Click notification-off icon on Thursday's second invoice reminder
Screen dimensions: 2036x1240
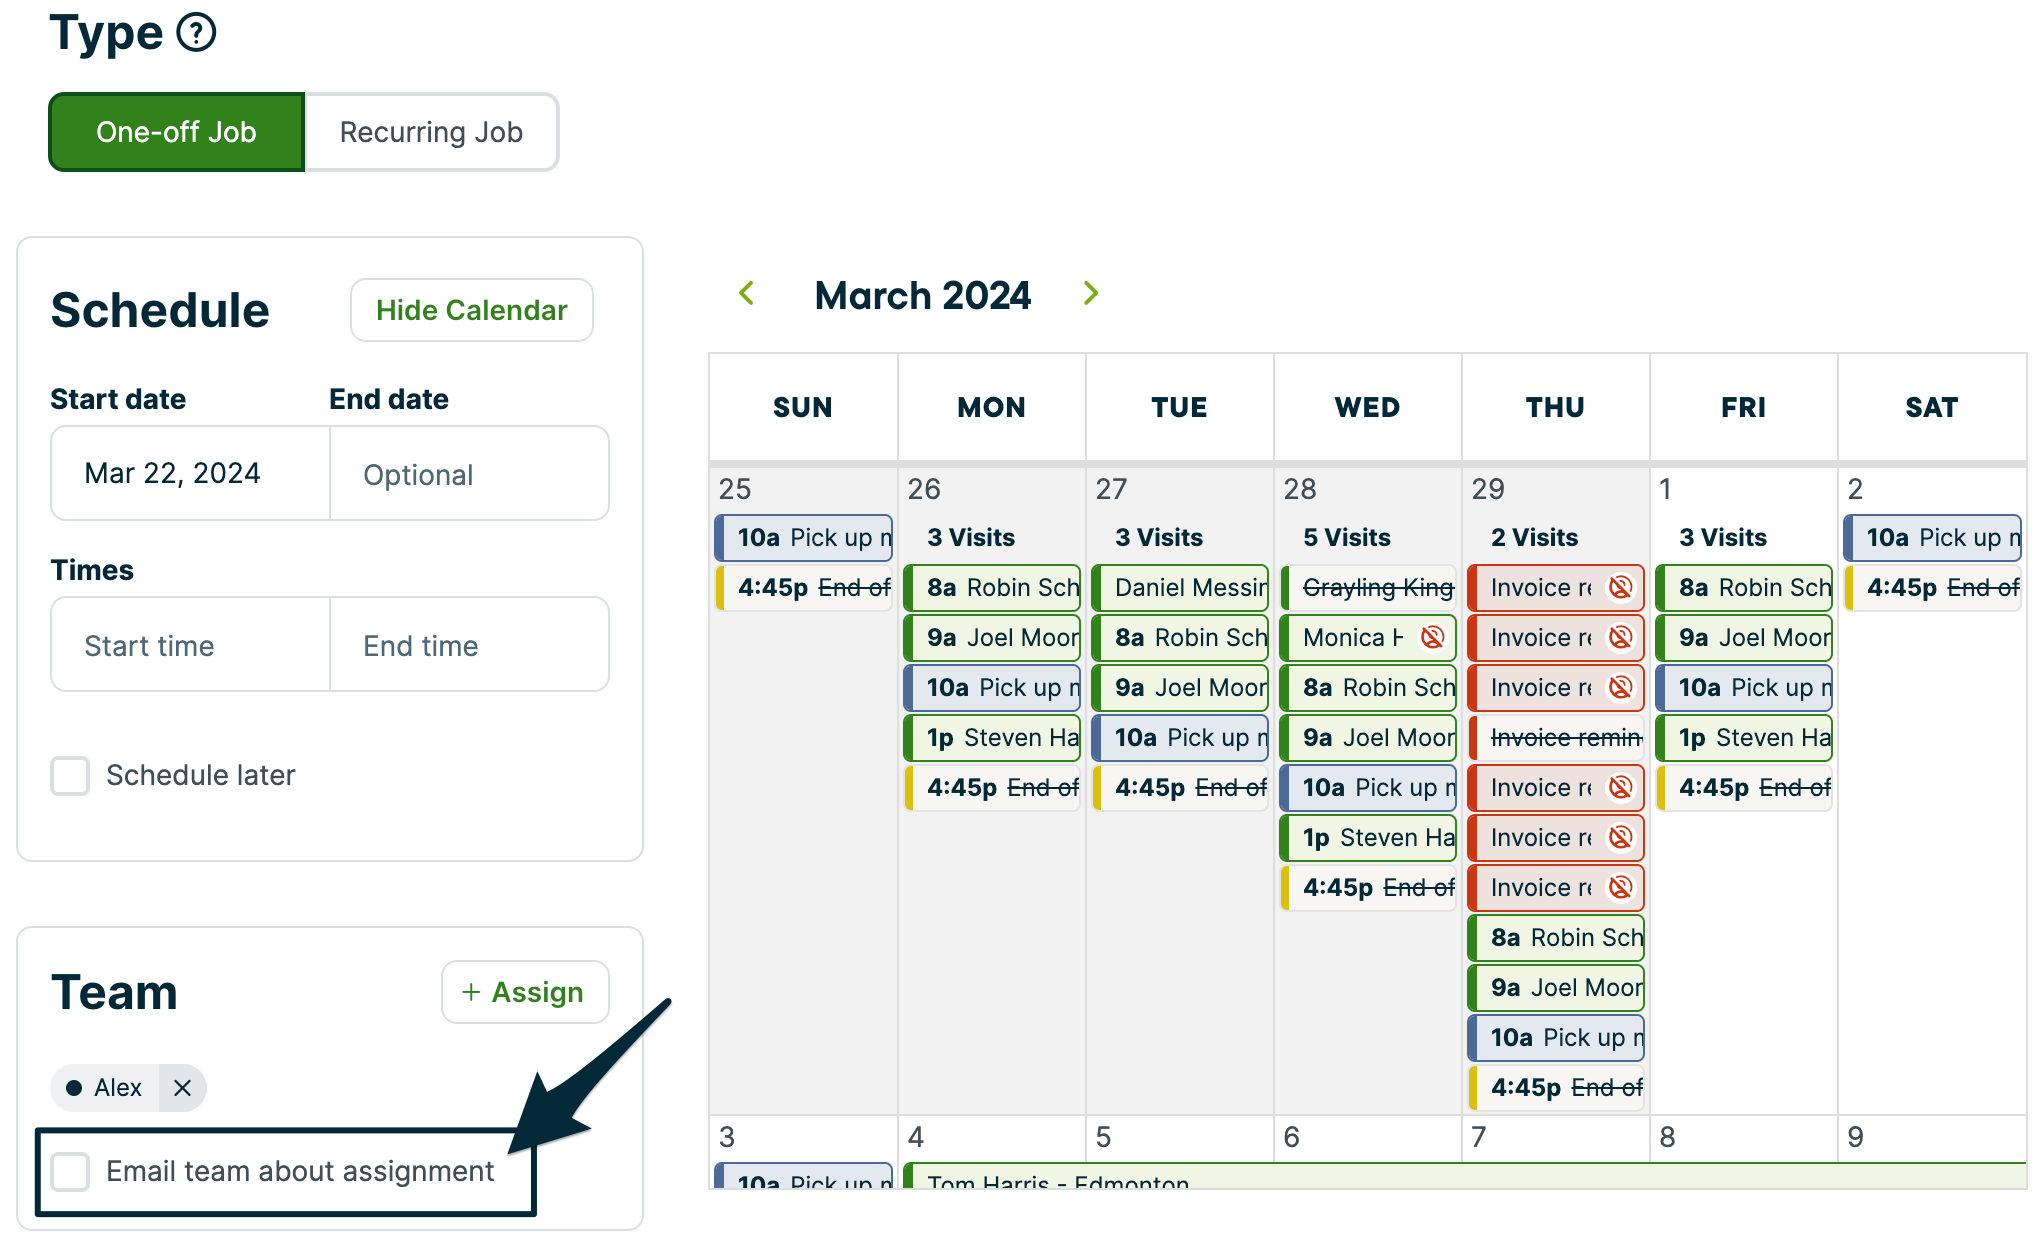coord(1622,637)
